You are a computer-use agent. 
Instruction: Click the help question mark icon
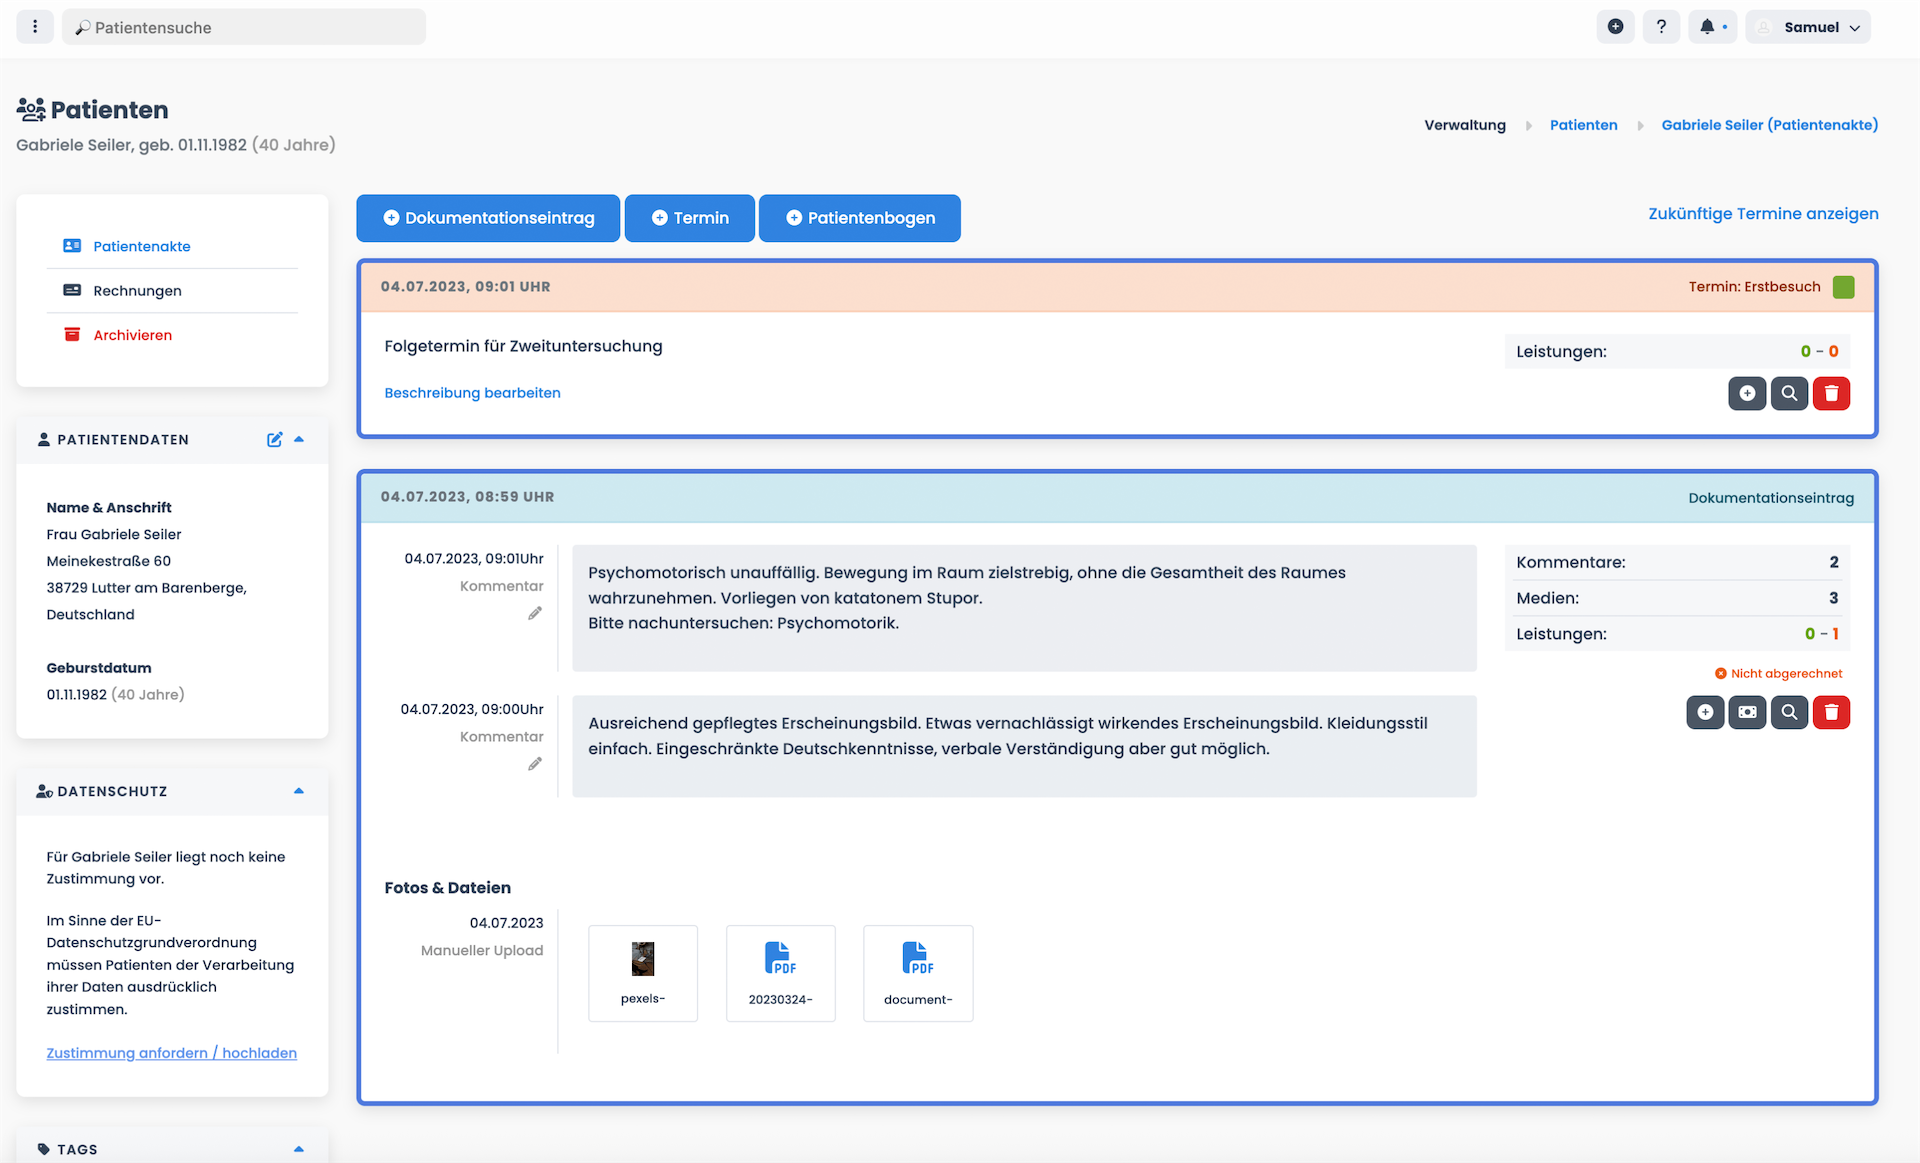tap(1661, 27)
